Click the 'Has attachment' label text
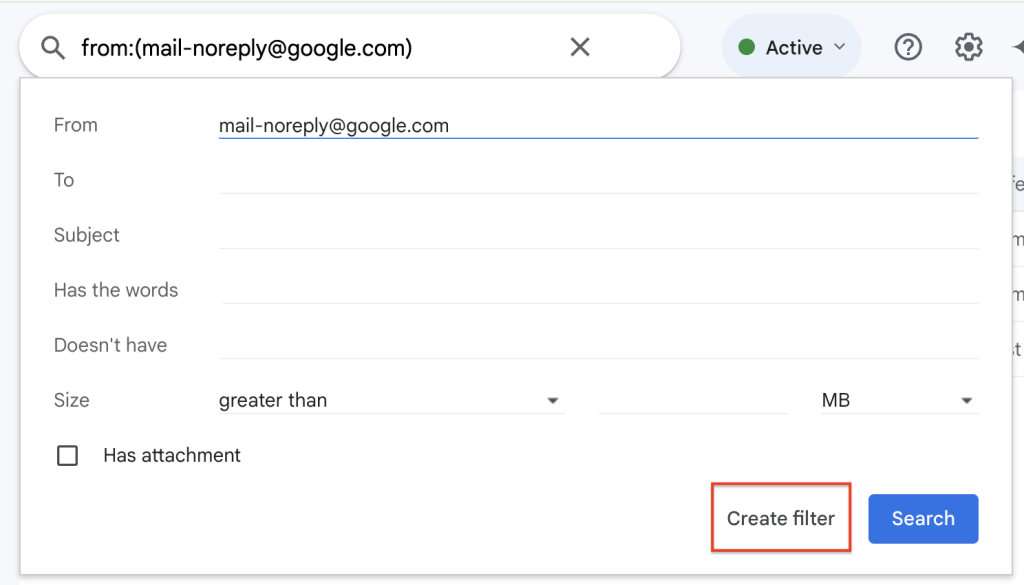 [x=172, y=456]
